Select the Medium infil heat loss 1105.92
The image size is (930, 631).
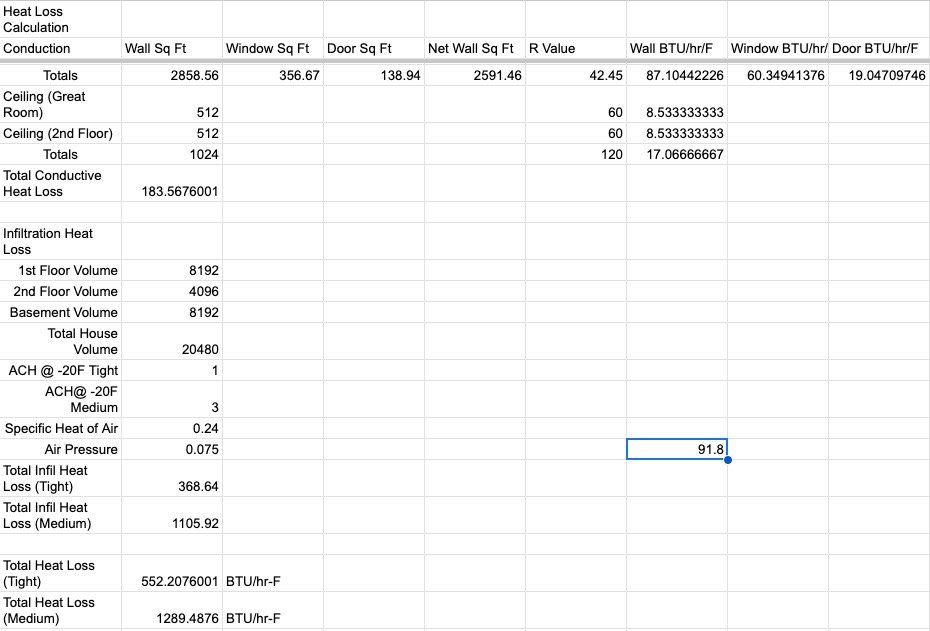(x=172, y=515)
